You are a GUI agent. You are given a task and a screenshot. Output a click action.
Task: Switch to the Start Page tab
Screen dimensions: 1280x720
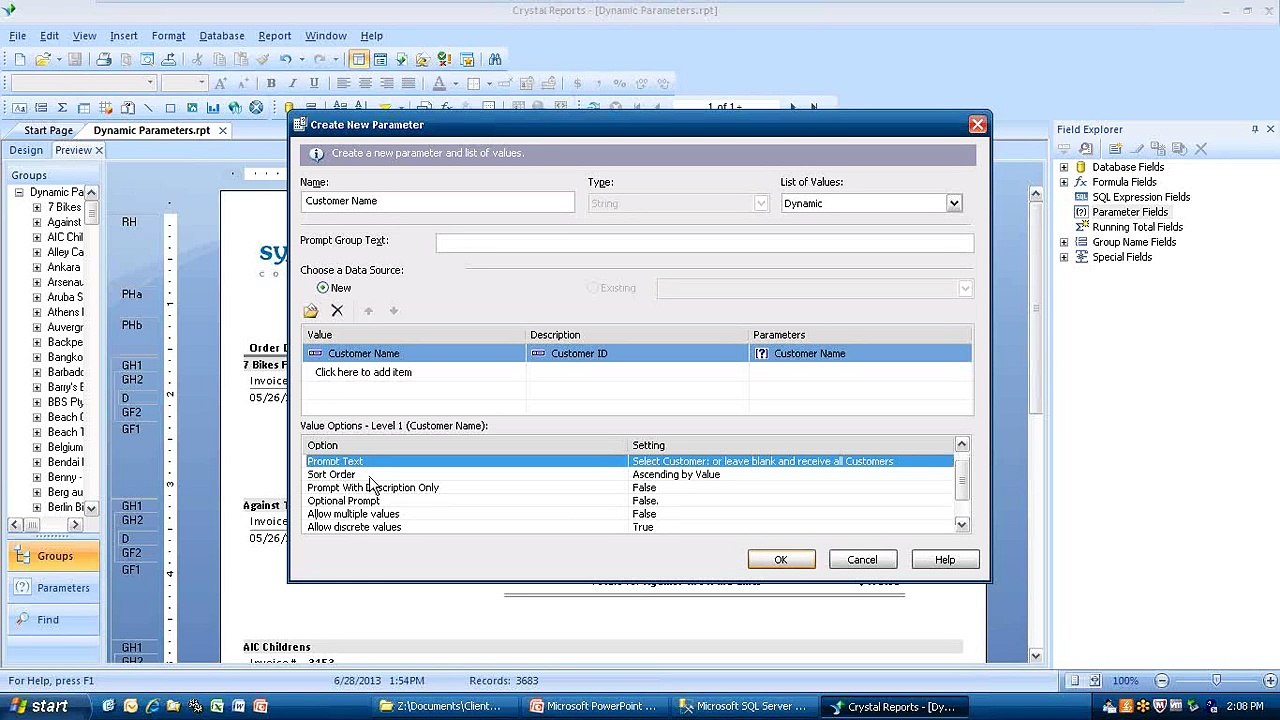pos(49,130)
